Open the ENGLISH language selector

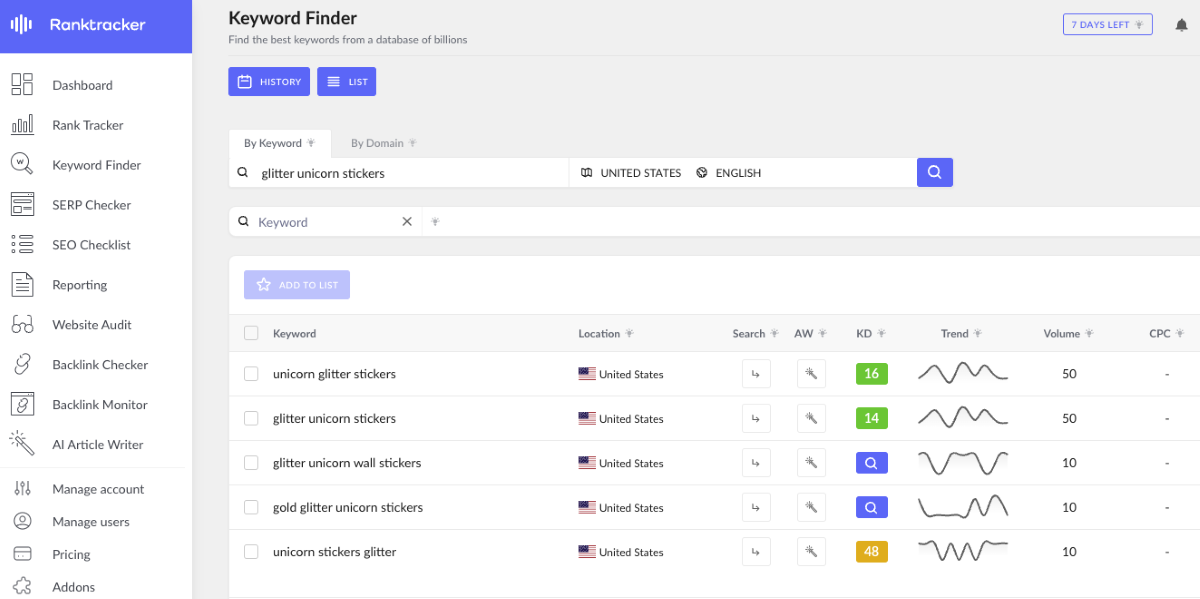point(729,173)
